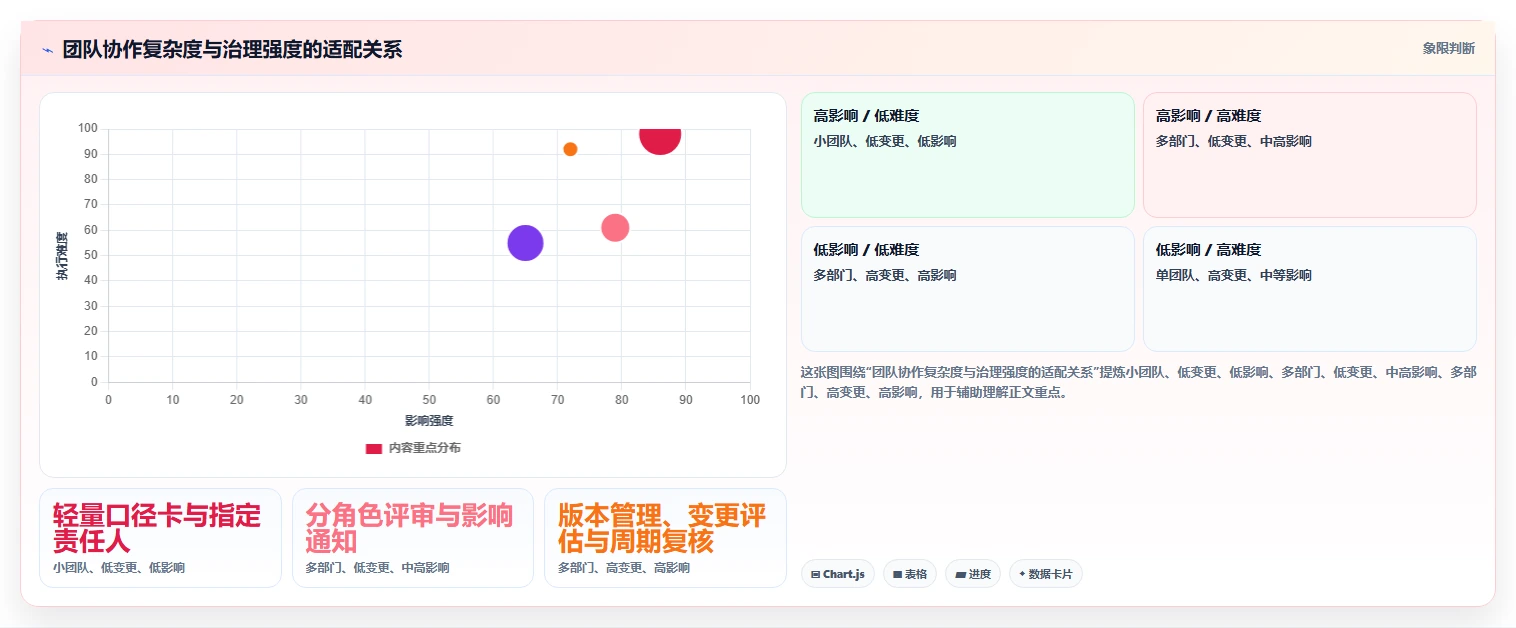Click the icon in the 进度 tag

point(960,574)
